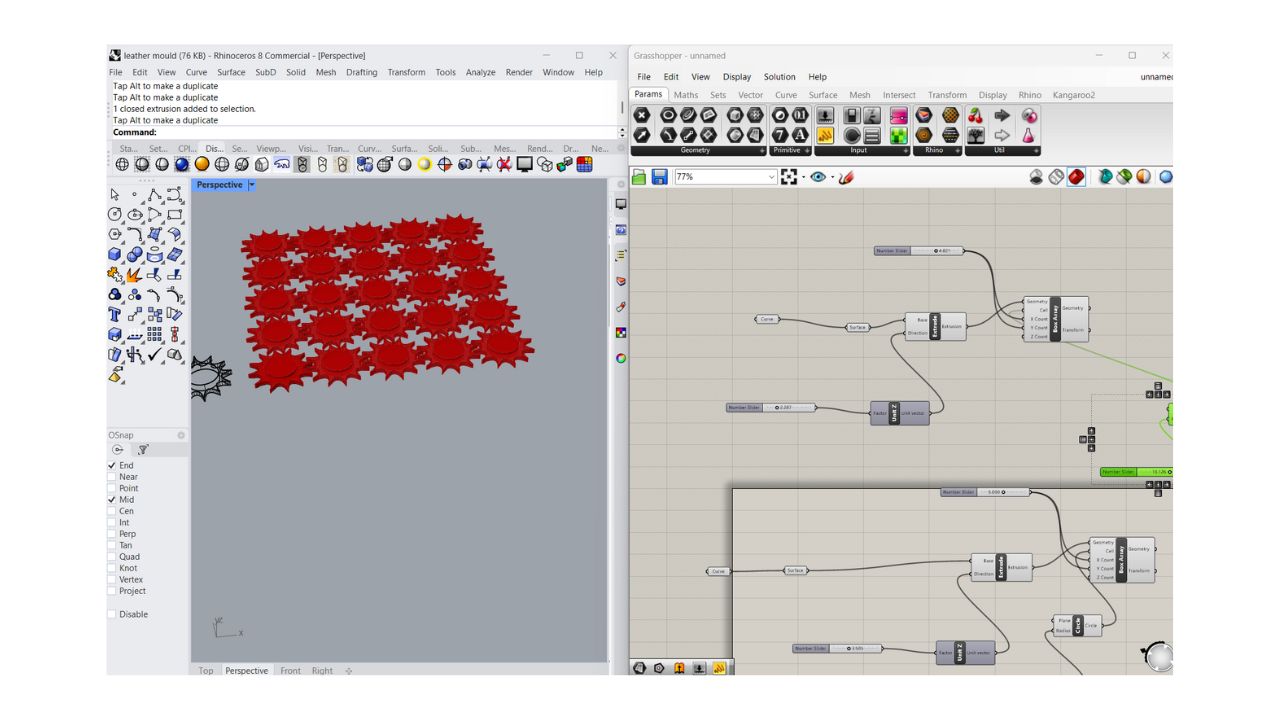Check the Disable osnap checkbox
Image resolution: width=1280 pixels, height=720 pixels.
(112, 615)
